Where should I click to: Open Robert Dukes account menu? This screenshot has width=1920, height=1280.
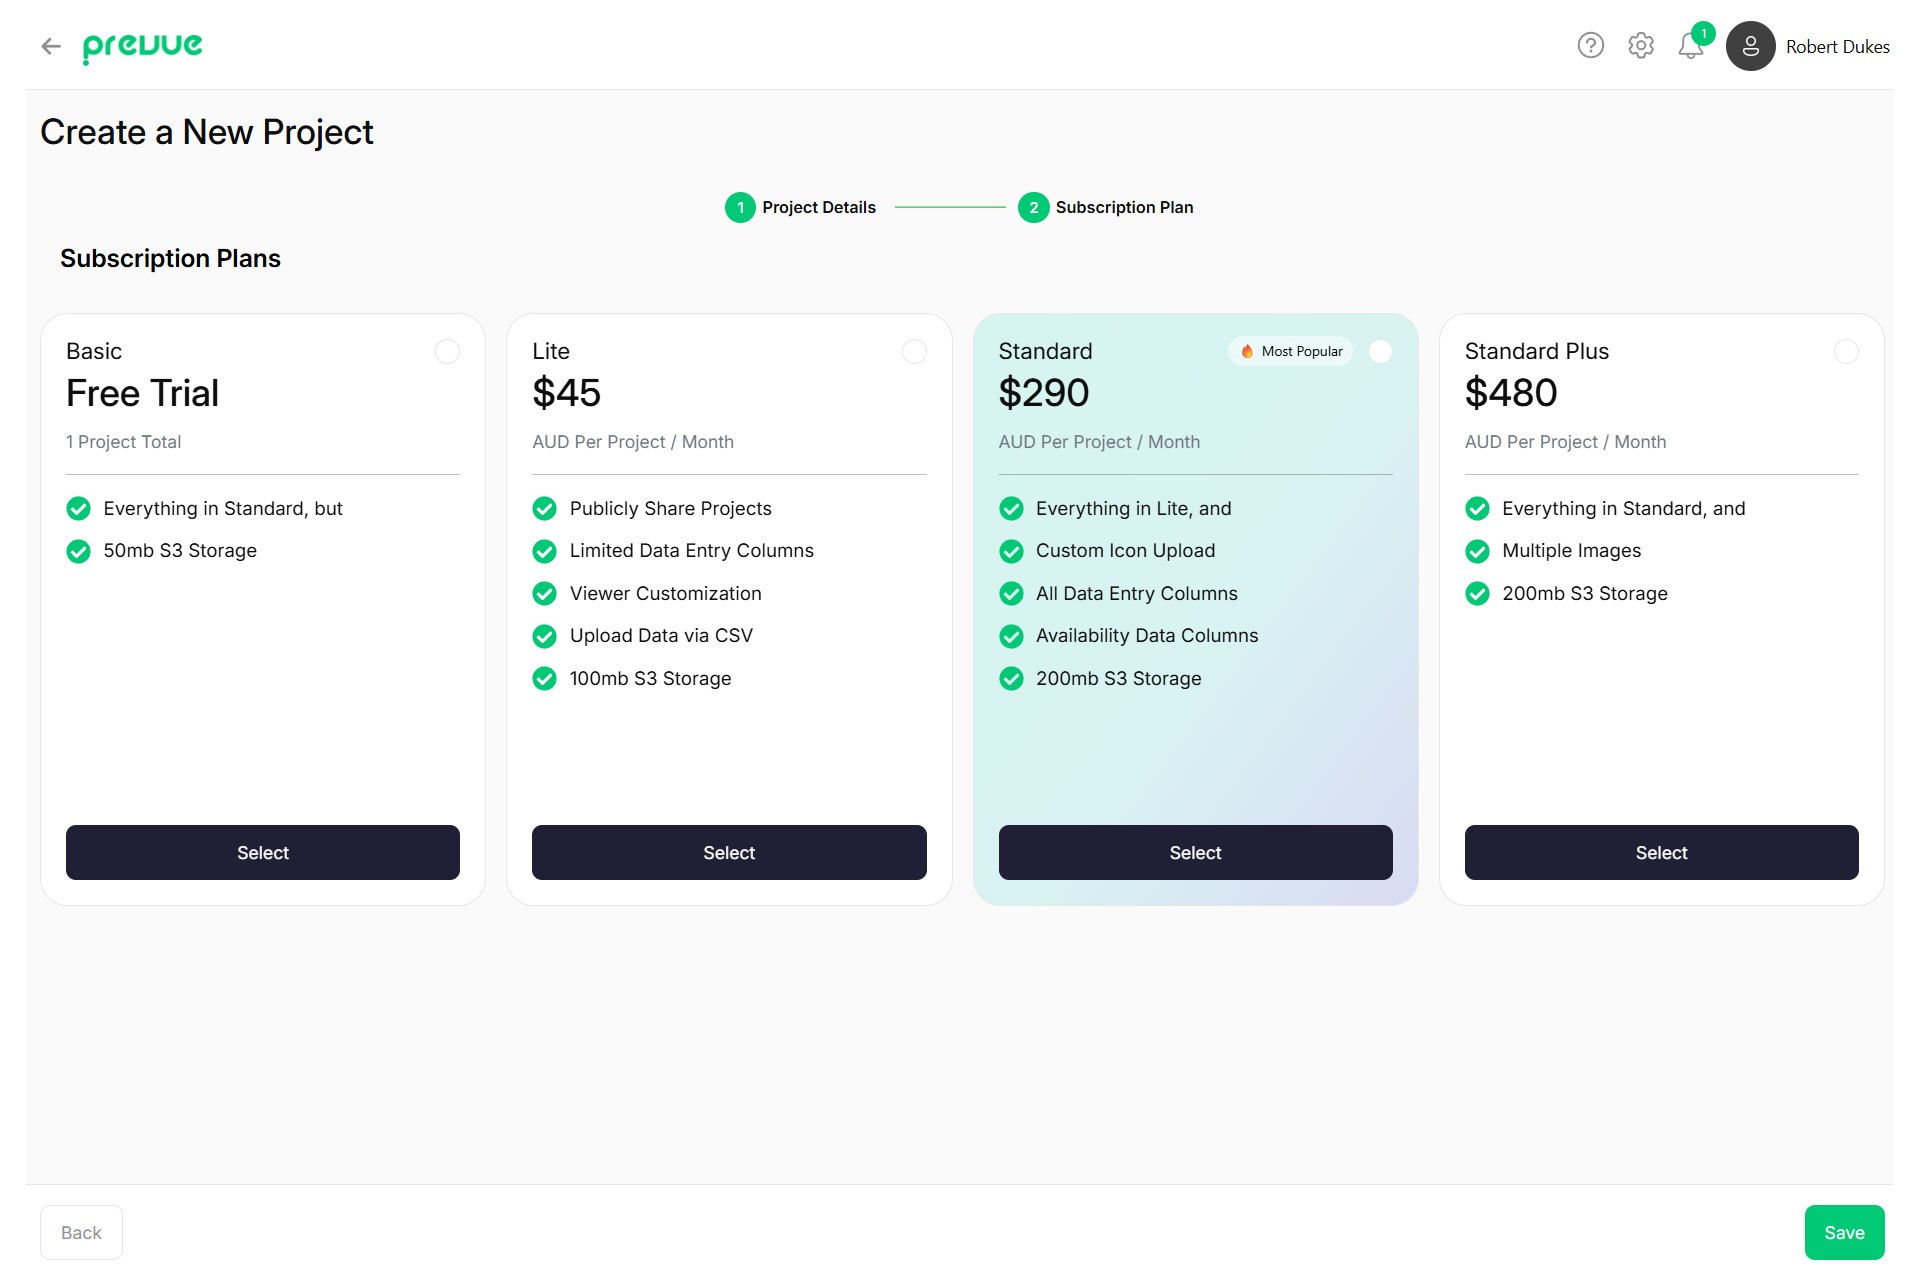(1837, 47)
